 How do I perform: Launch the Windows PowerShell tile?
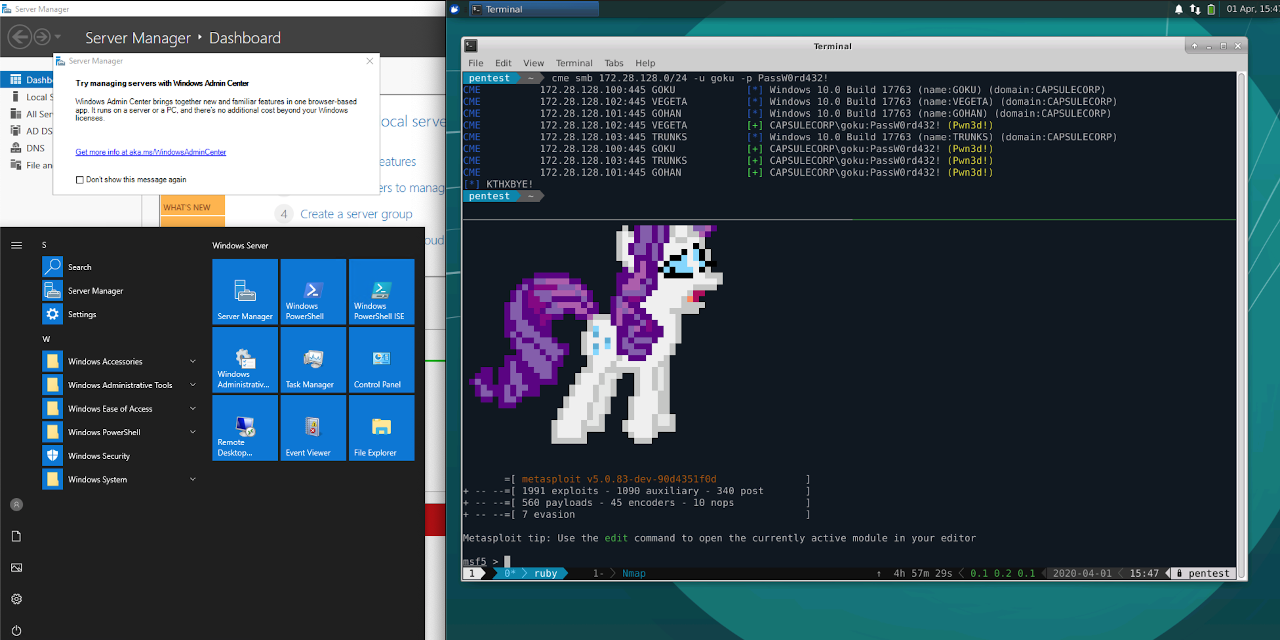coord(313,291)
